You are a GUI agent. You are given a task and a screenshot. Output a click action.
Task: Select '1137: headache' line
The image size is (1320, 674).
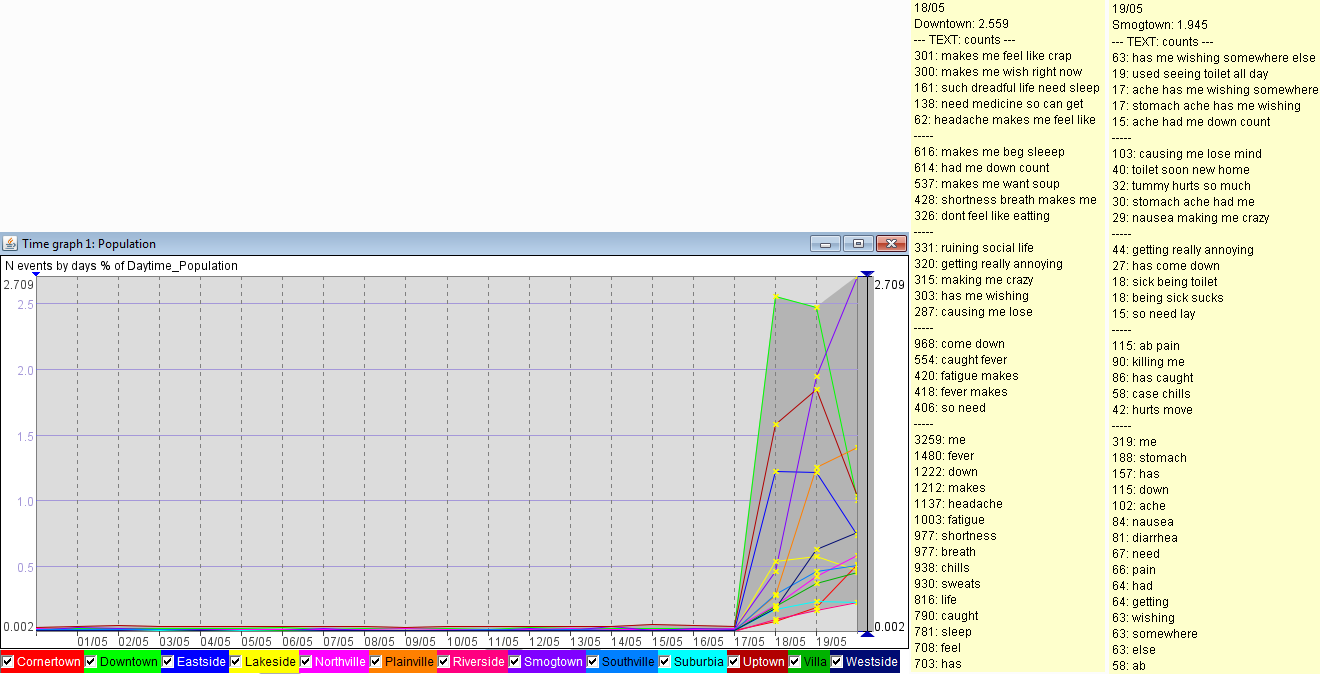[x=958, y=504]
